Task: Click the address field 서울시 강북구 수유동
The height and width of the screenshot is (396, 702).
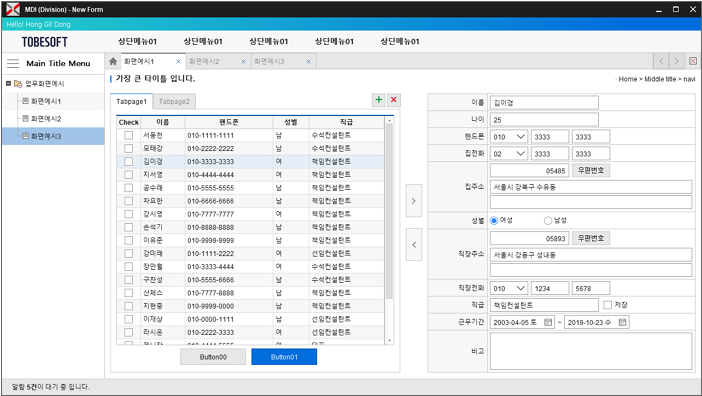Action: point(591,187)
